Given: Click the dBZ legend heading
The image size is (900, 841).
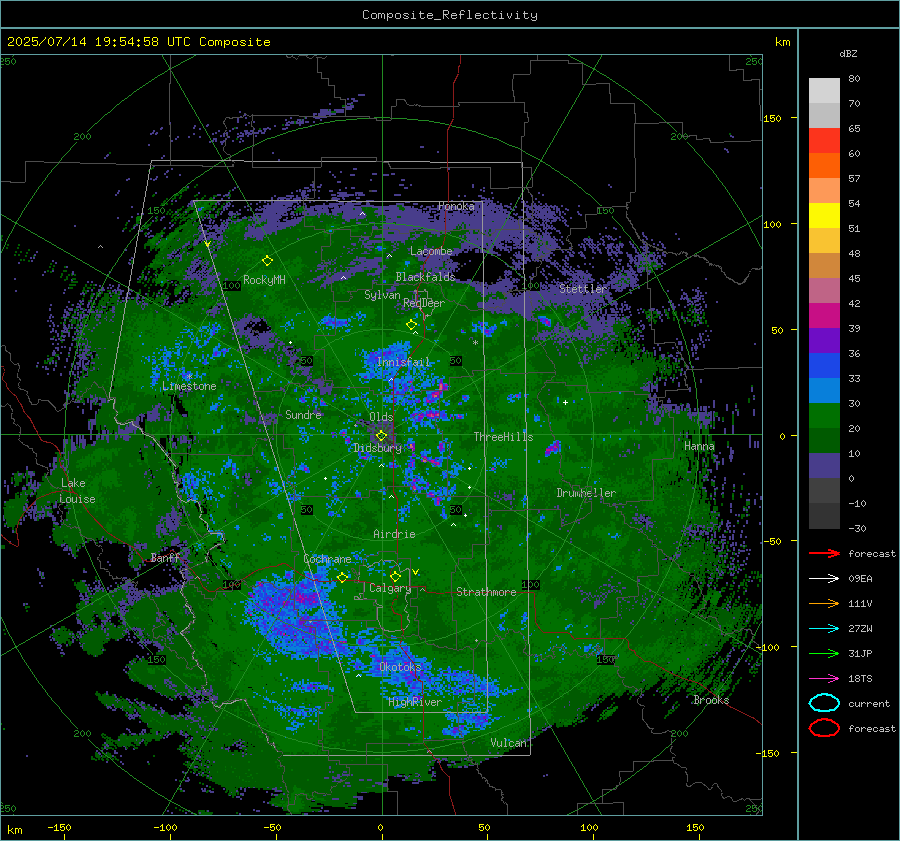Looking at the screenshot, I should 848,53.
